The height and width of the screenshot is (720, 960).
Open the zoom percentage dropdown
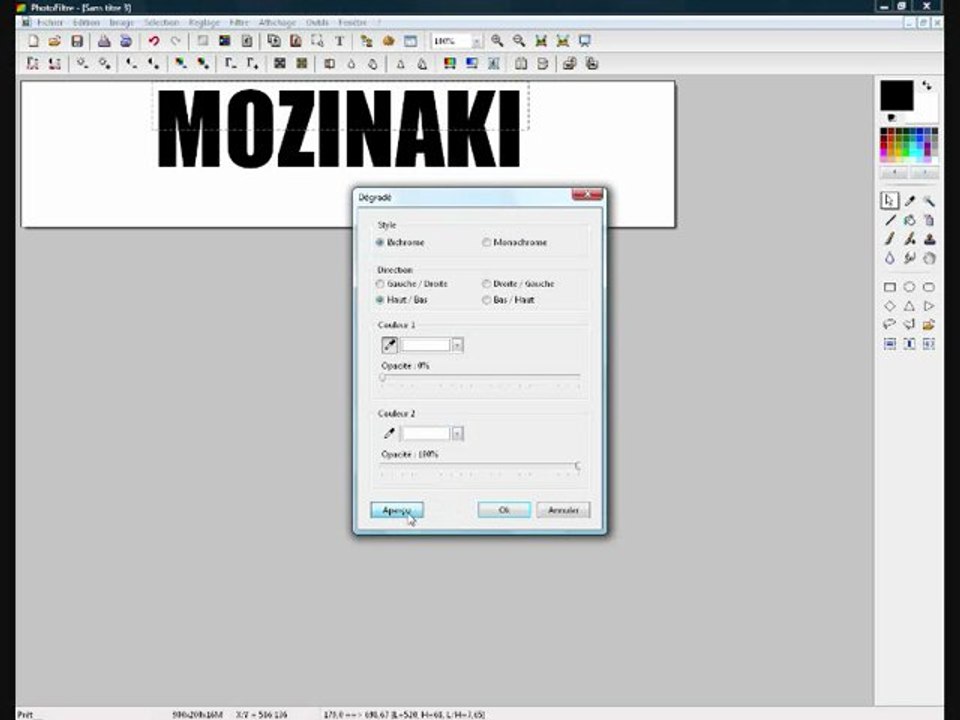(x=476, y=41)
